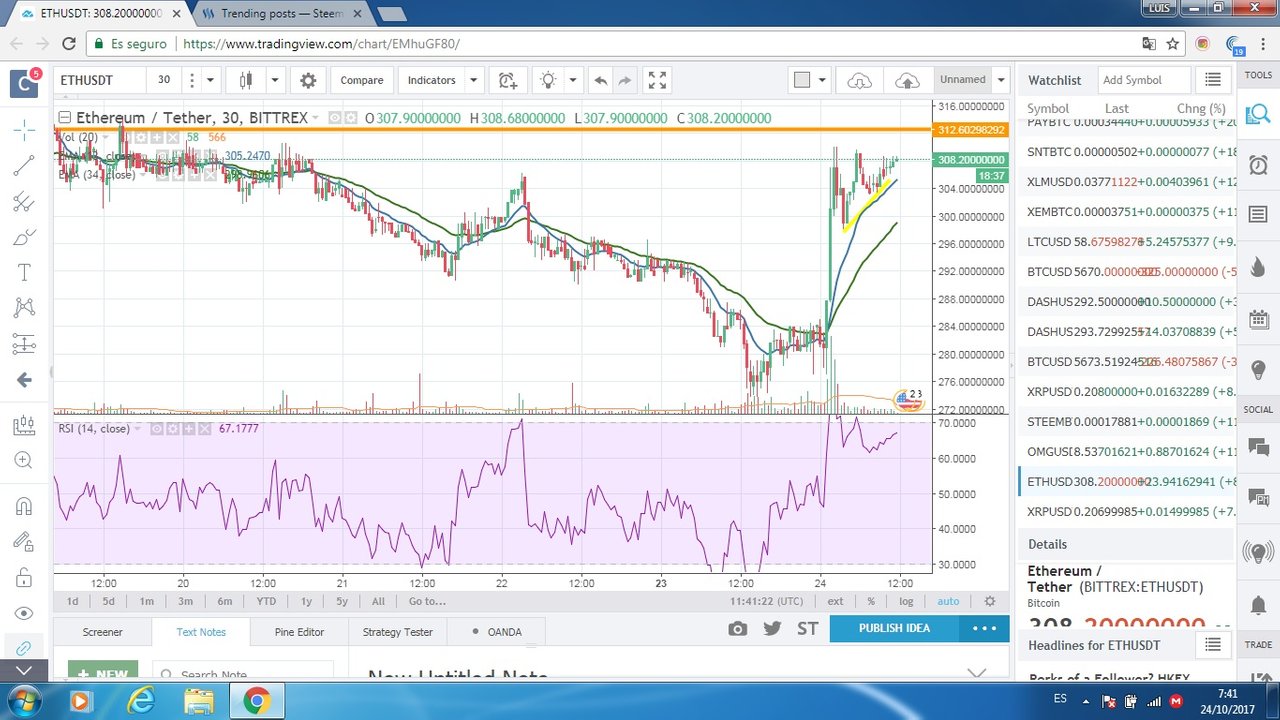Select the trend line drawing tool
Image resolution: width=1280 pixels, height=720 pixels.
24,165
